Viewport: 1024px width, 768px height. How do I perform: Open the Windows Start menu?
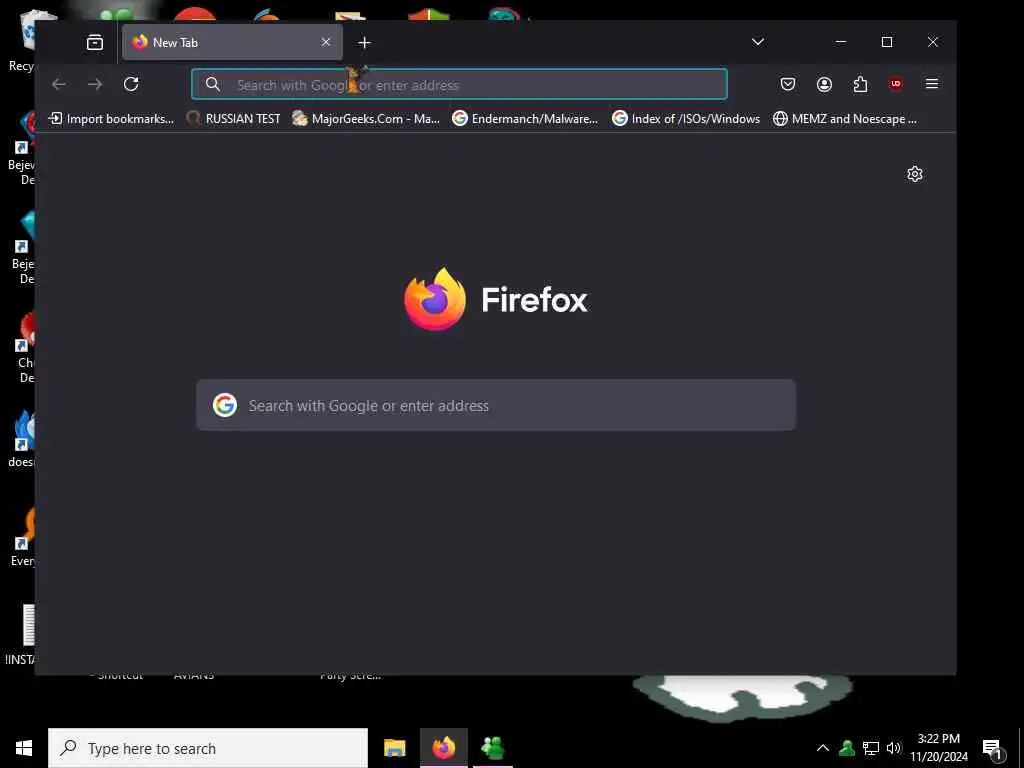(24, 748)
